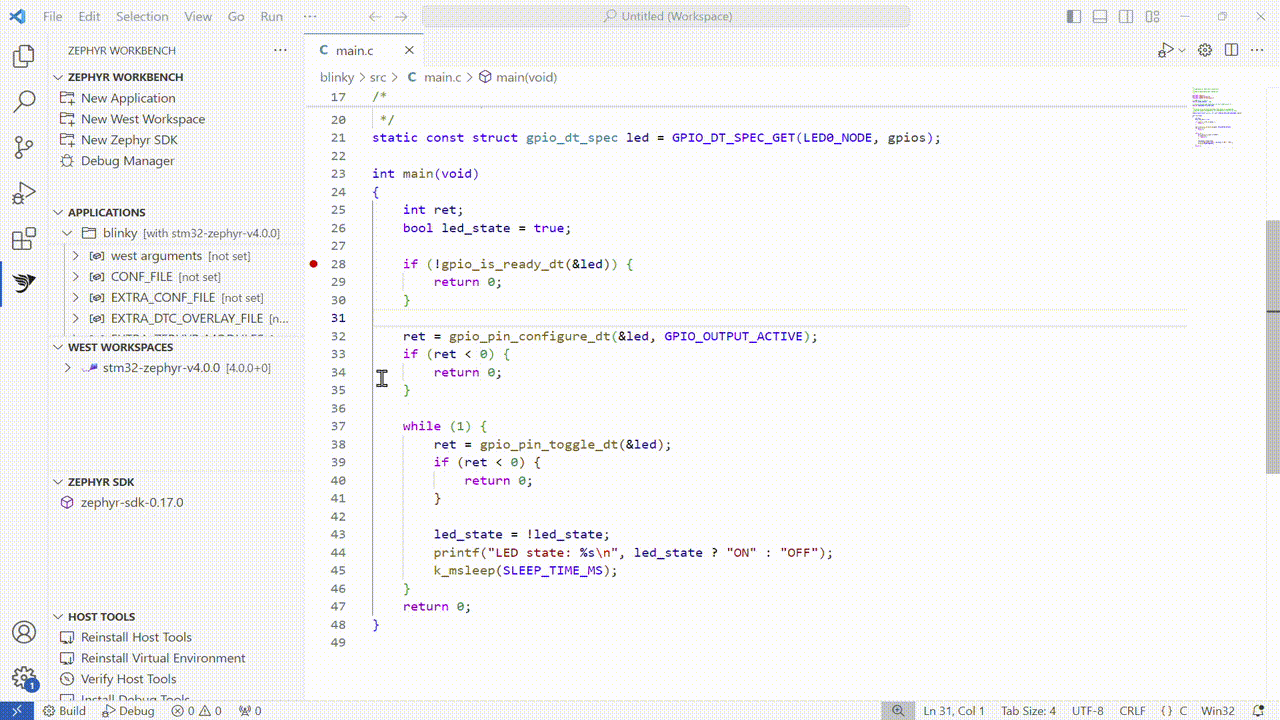This screenshot has width=1280, height=720.
Task: Click the Split Editor icon
Action: 1231,50
